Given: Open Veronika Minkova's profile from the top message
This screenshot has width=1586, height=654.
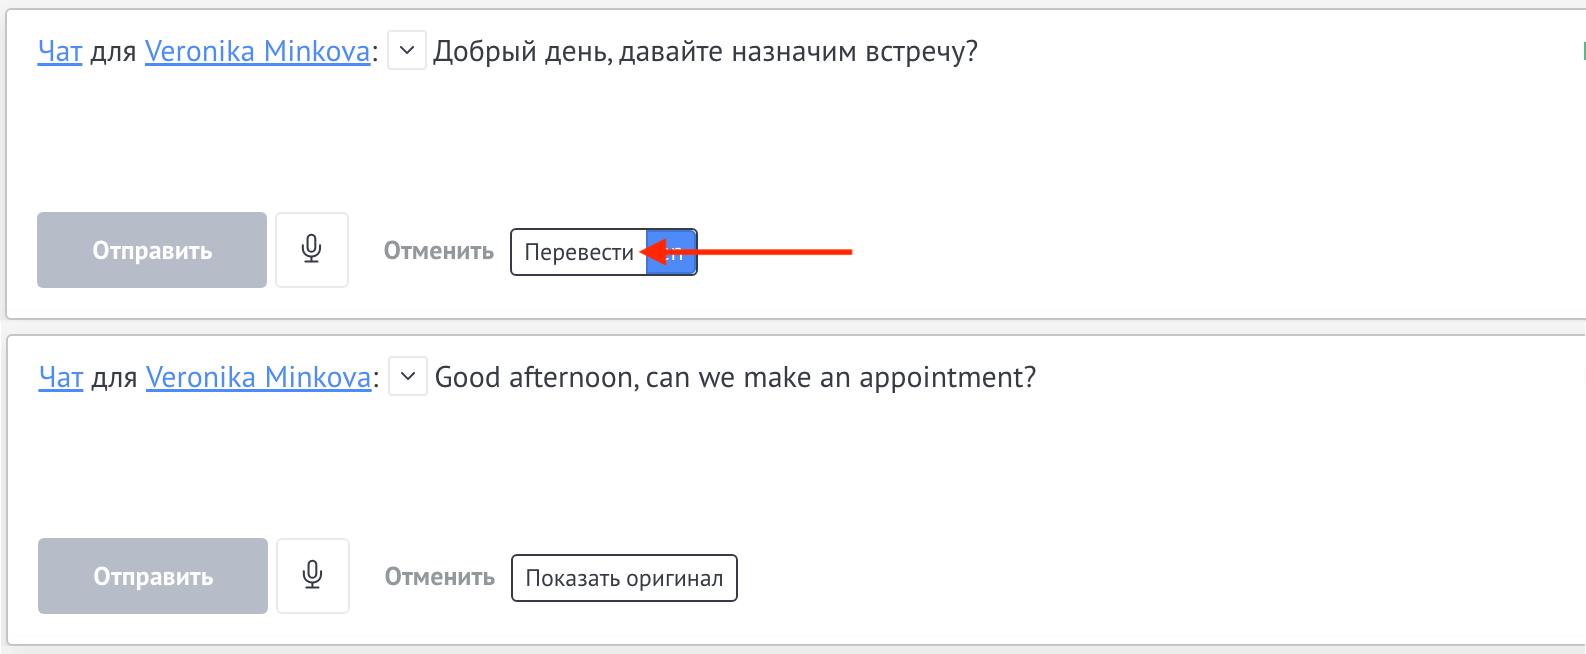Looking at the screenshot, I should tap(256, 50).
